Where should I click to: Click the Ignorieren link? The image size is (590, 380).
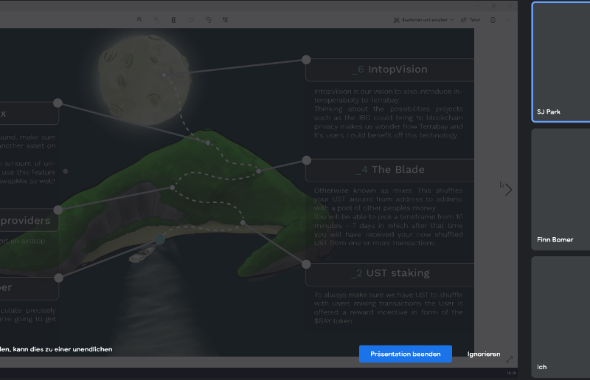pyautogui.click(x=484, y=354)
